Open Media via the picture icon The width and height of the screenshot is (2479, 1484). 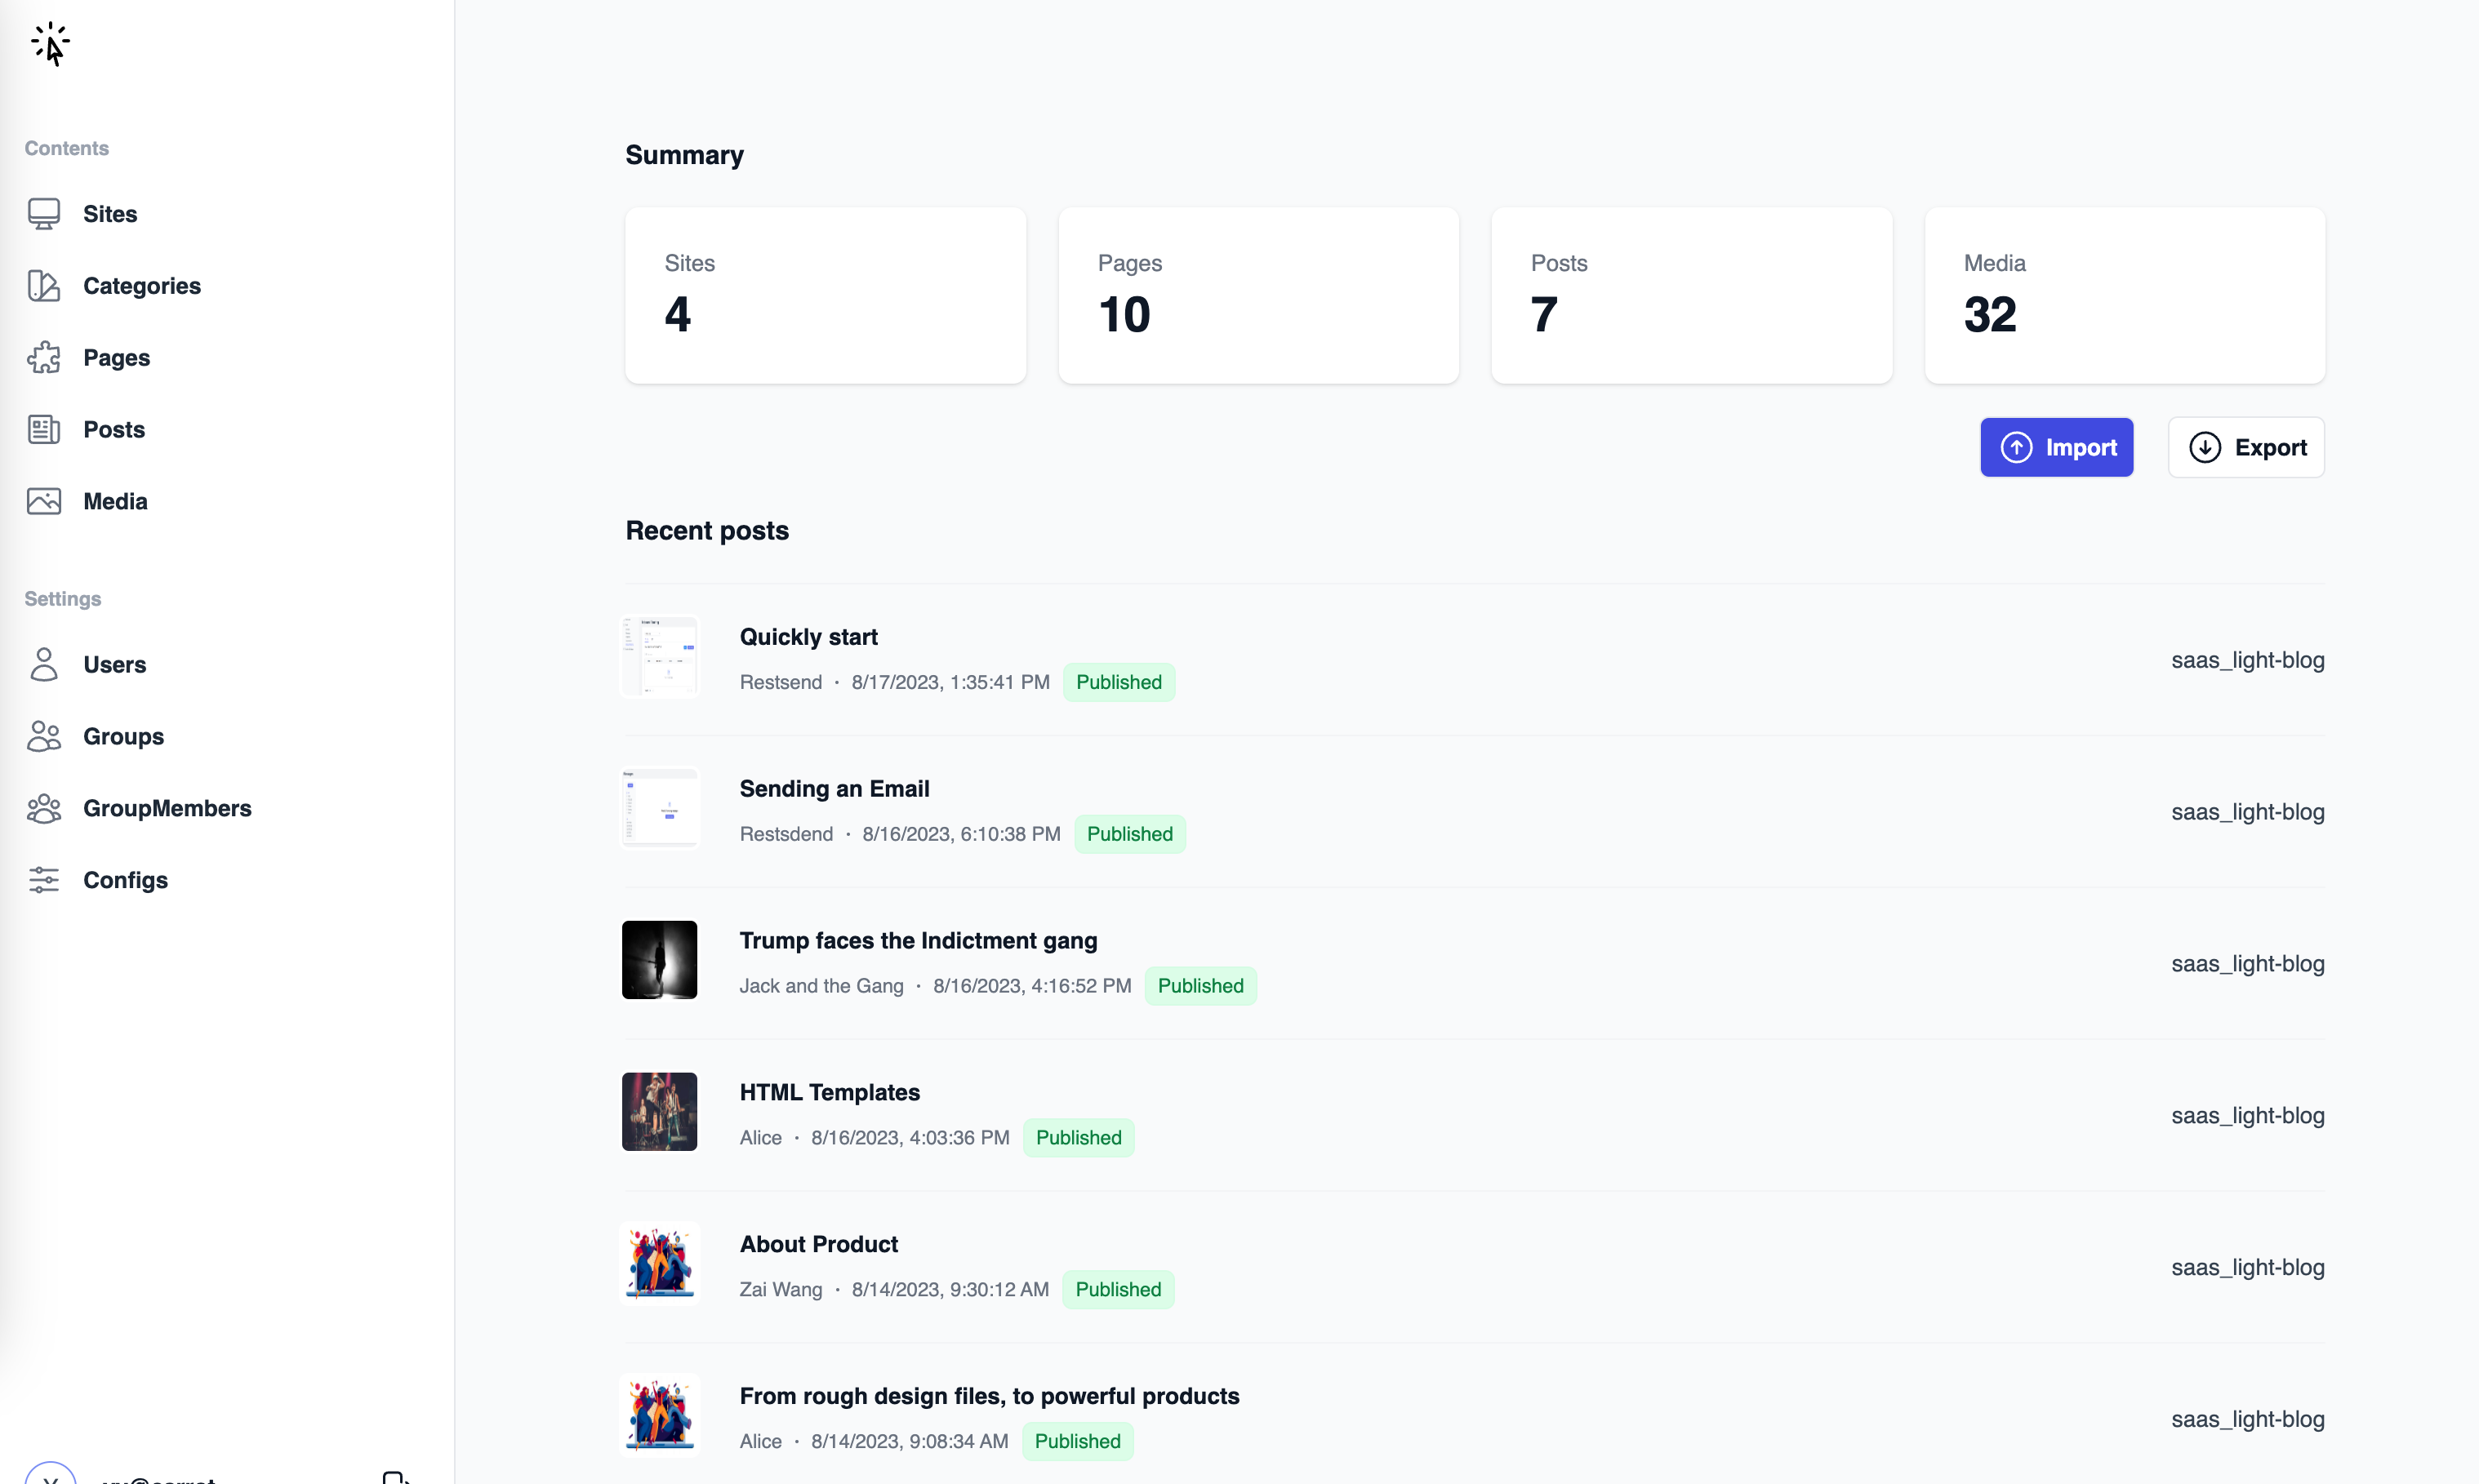44,501
